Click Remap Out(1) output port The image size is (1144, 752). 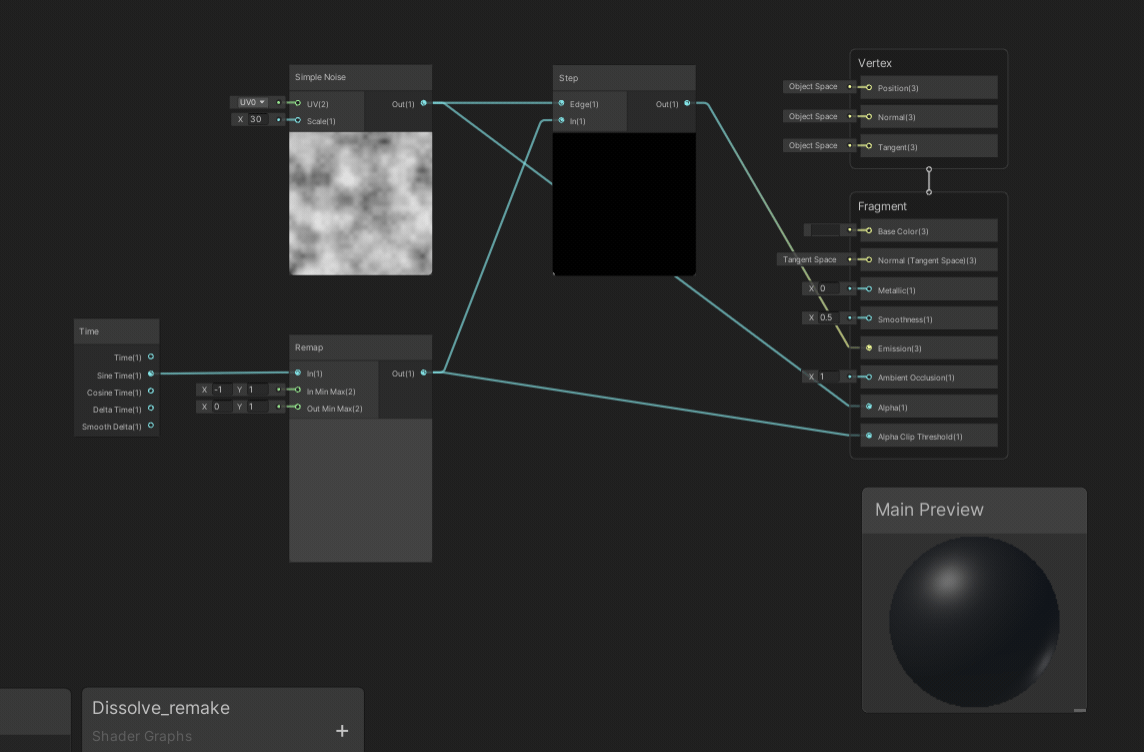tap(424, 373)
